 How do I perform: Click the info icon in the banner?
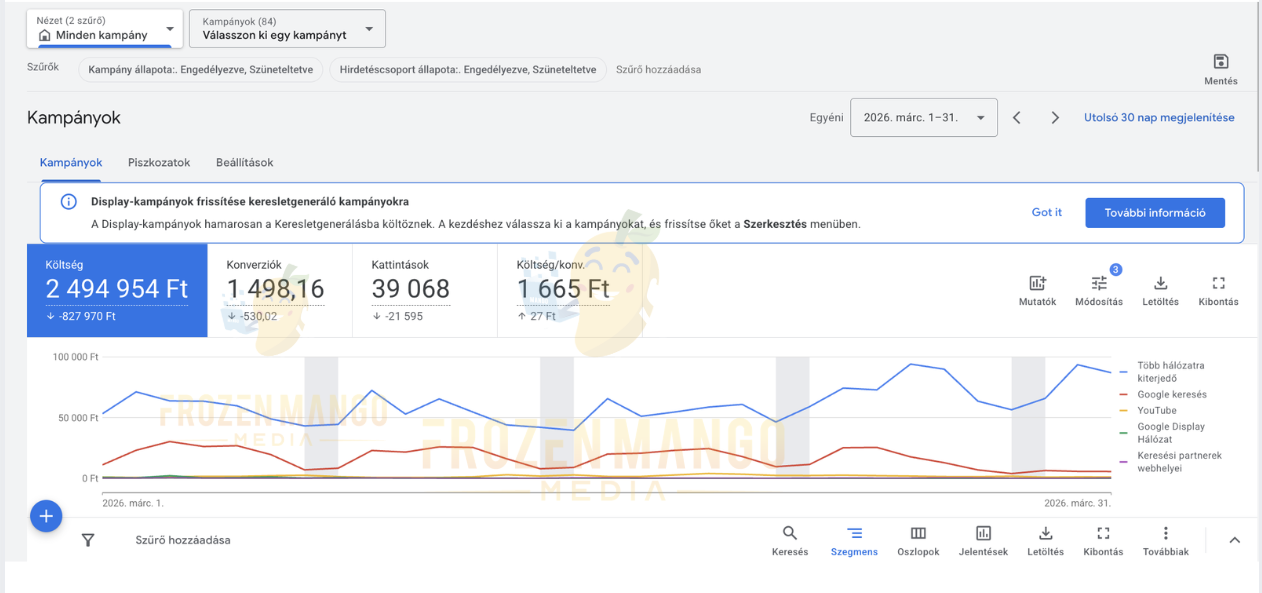click(x=69, y=201)
